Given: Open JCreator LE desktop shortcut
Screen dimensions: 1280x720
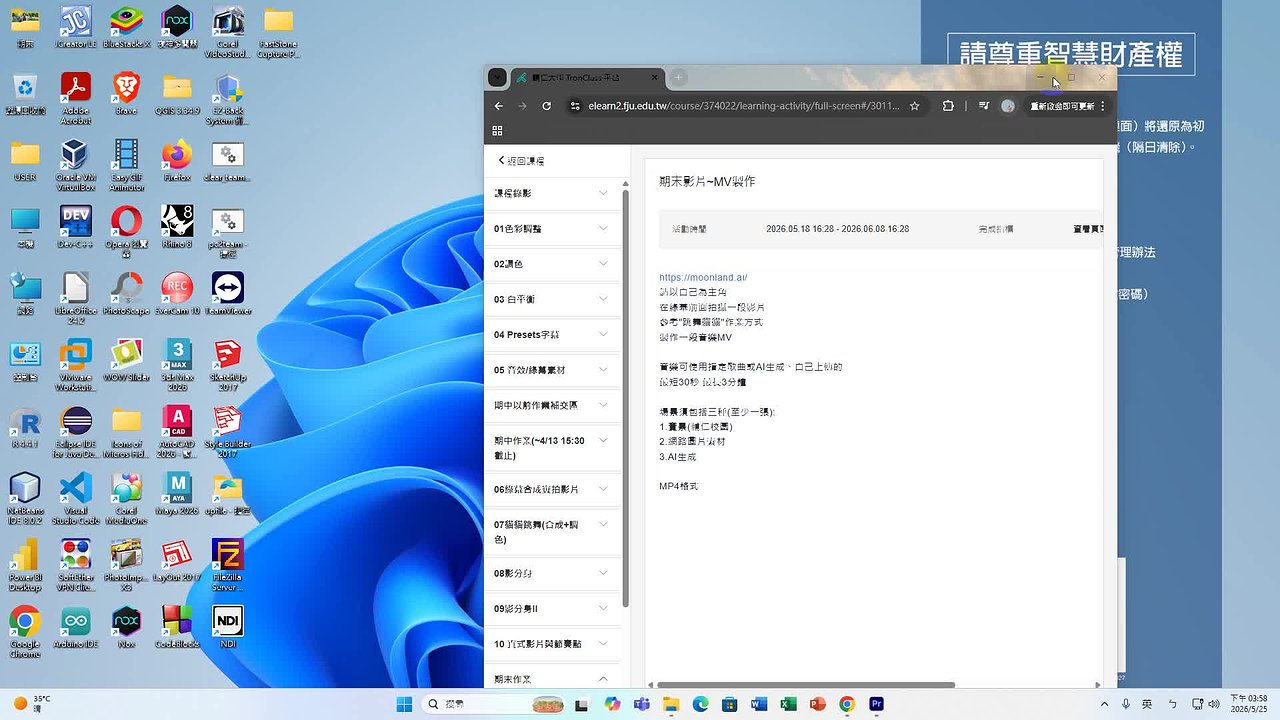Looking at the screenshot, I should [x=76, y=28].
